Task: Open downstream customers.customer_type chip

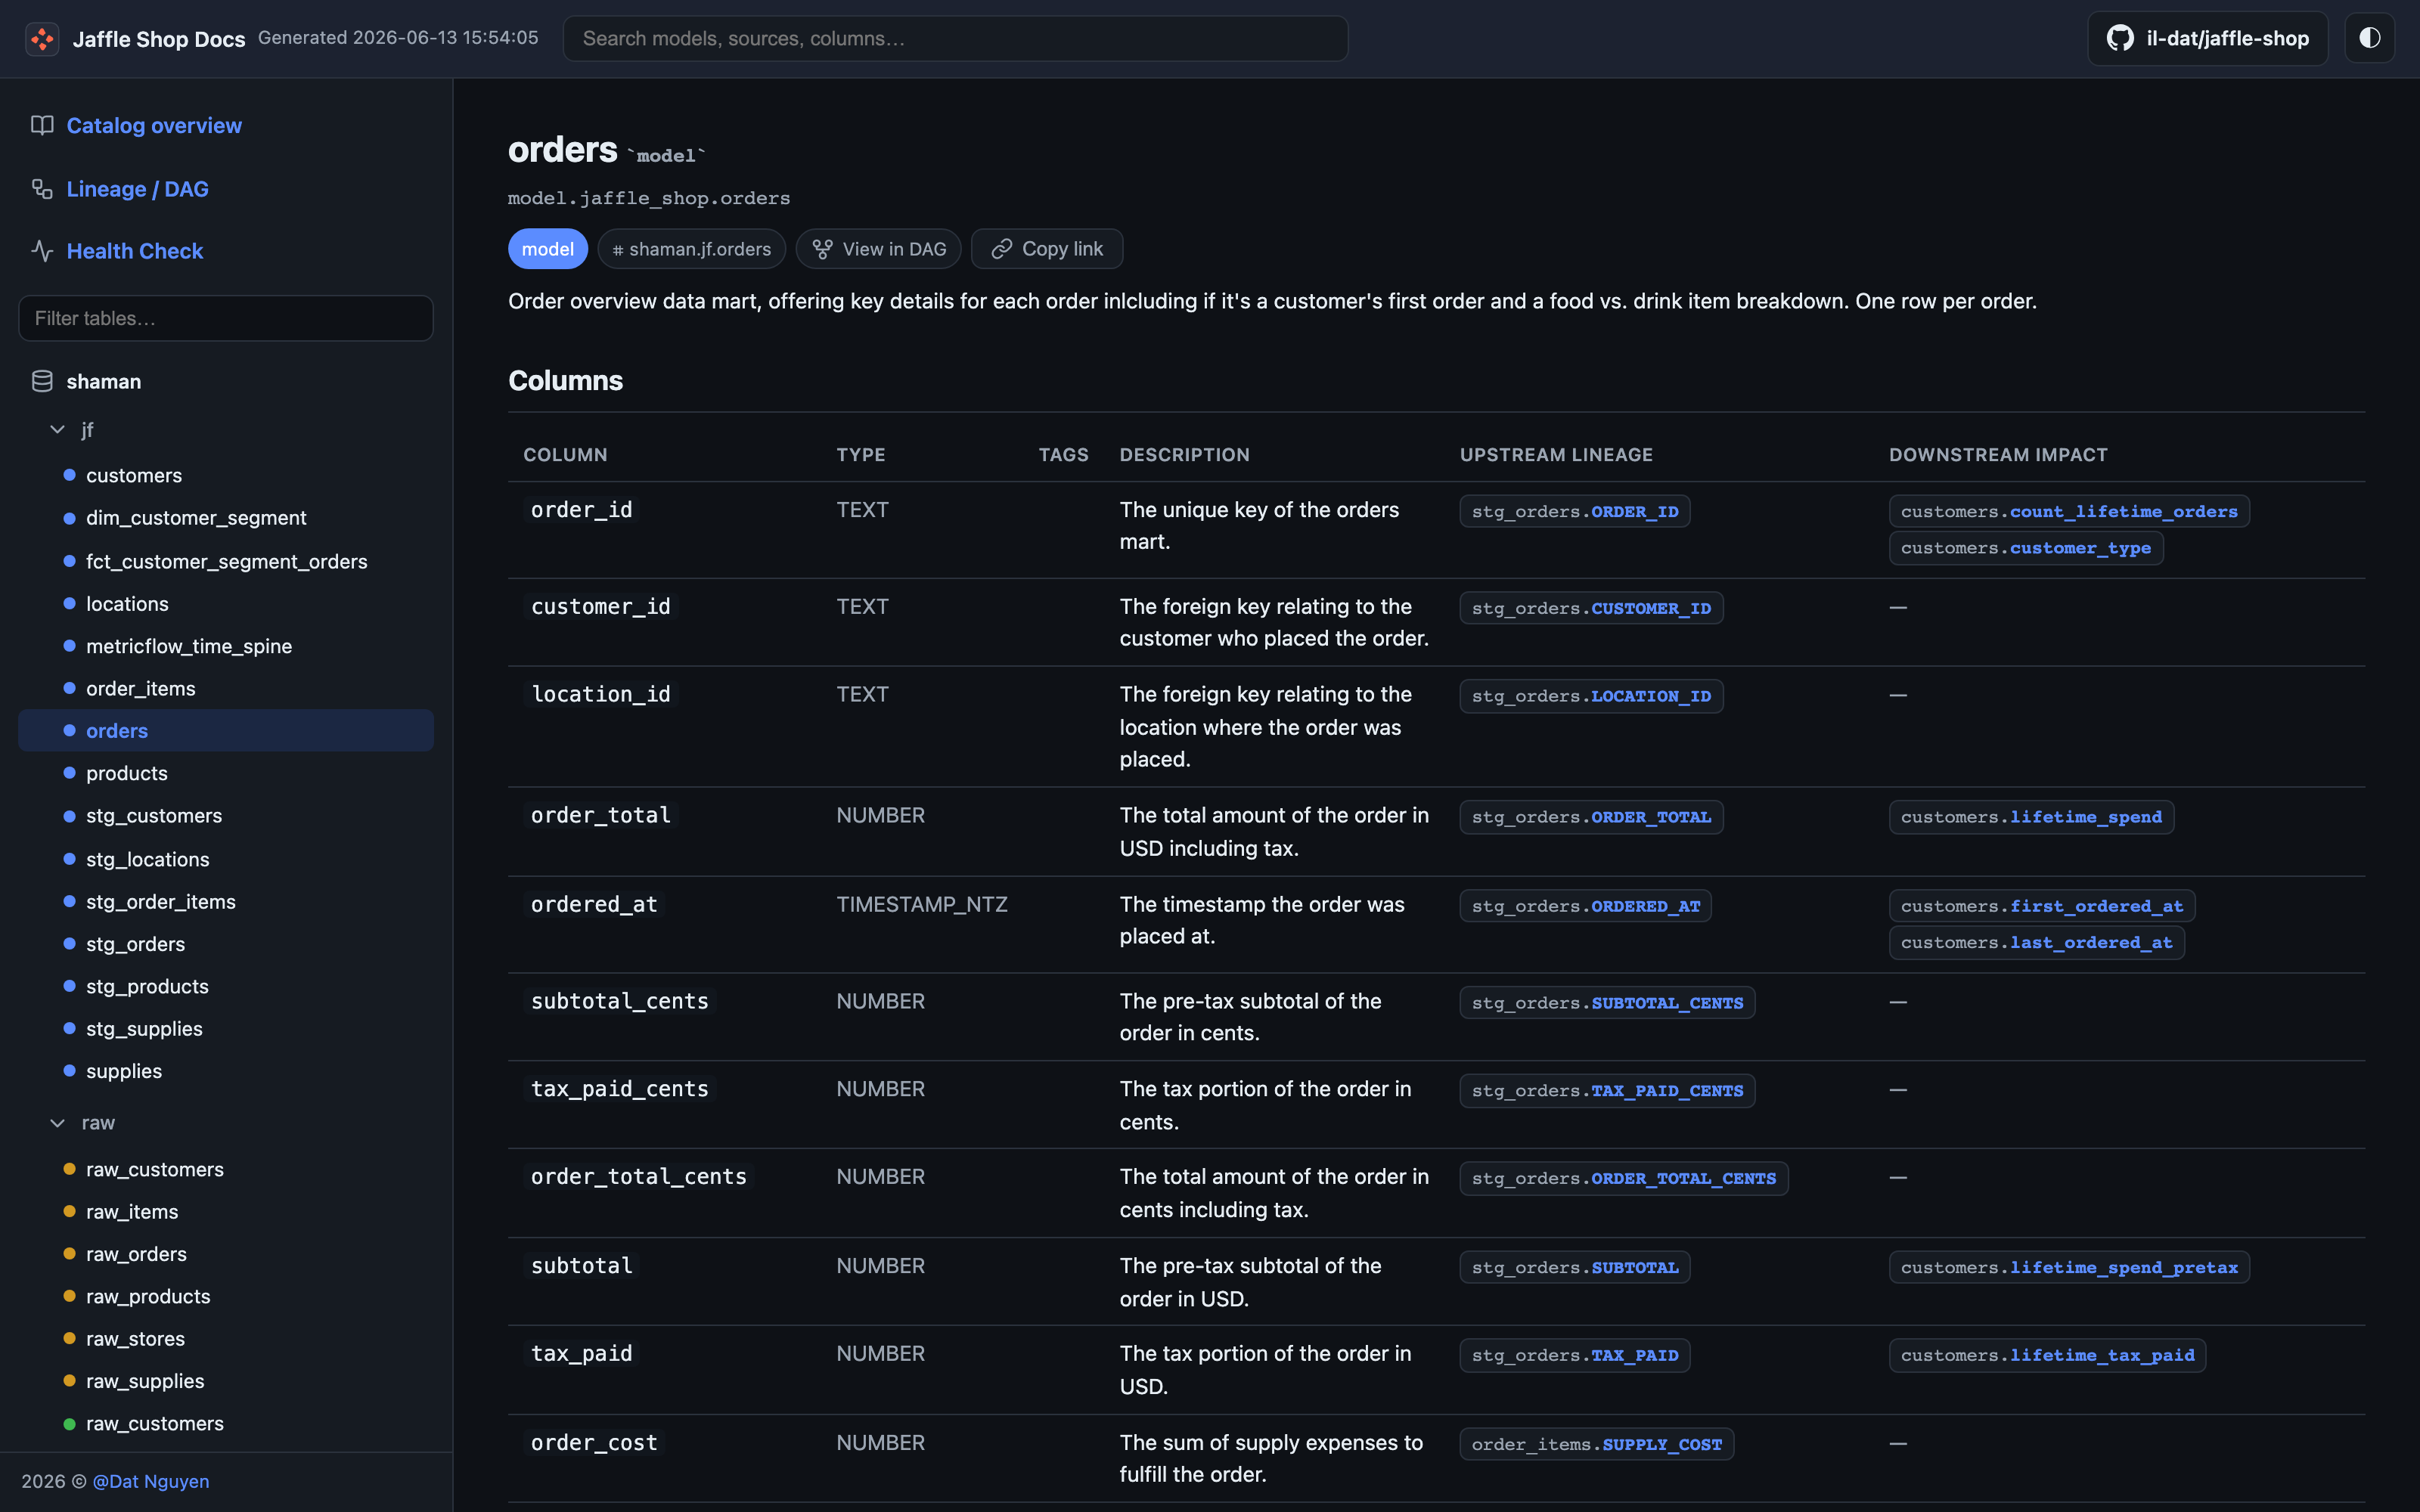Action: coord(2026,548)
